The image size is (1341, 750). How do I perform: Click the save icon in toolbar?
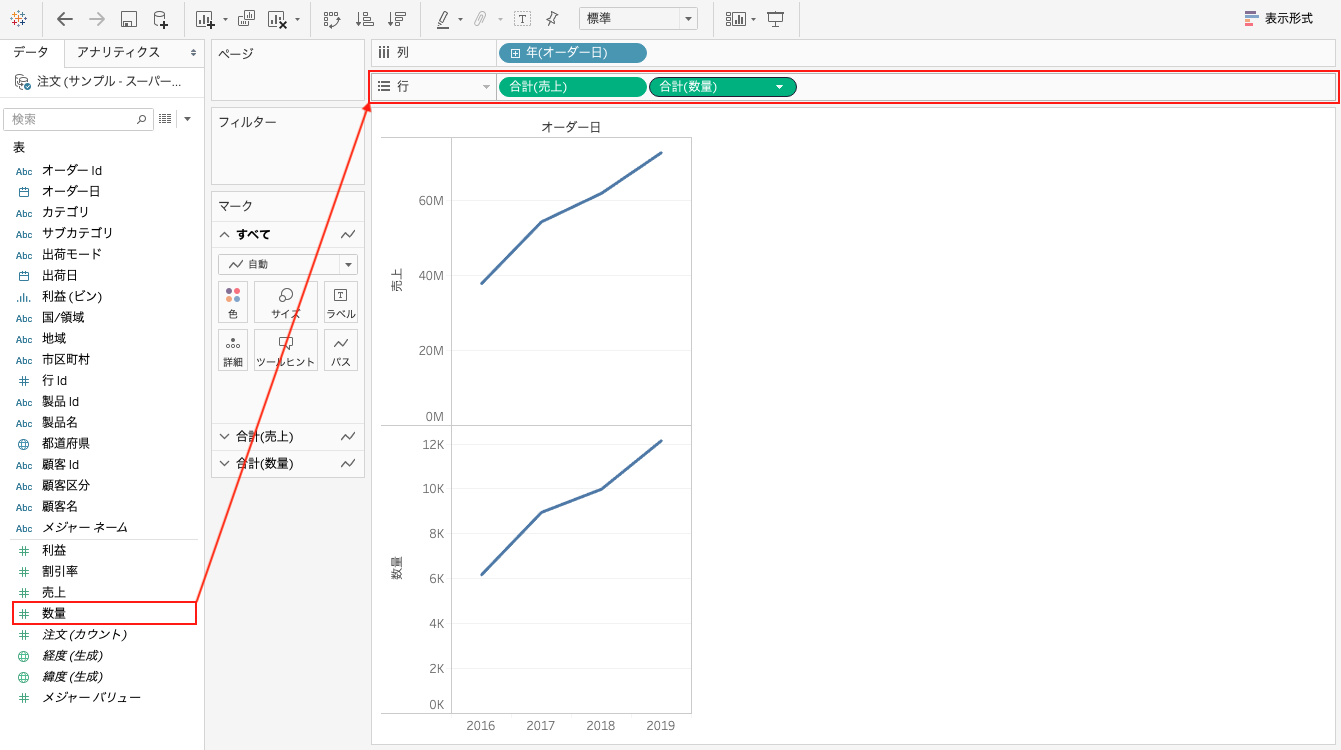coord(128,19)
